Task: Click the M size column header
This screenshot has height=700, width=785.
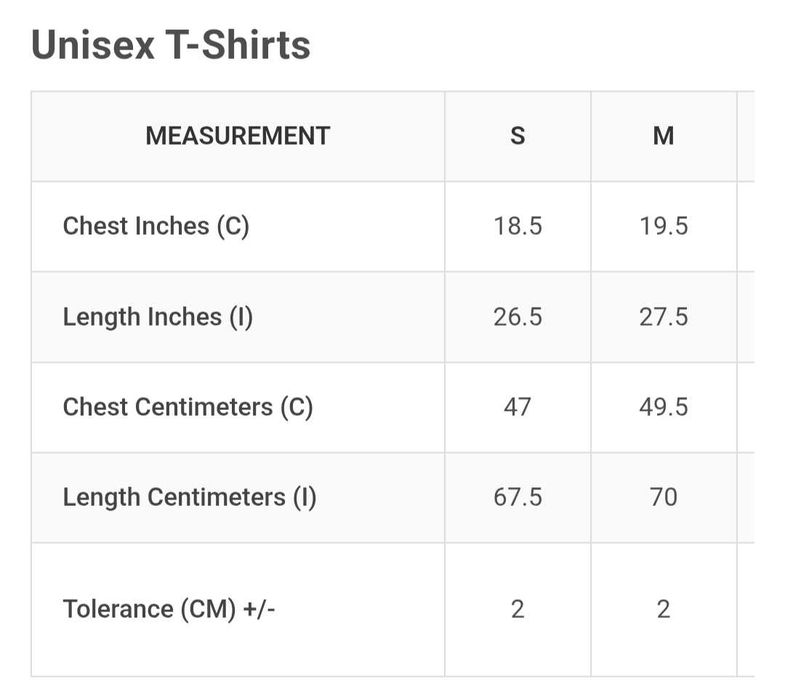Action: click(x=663, y=136)
